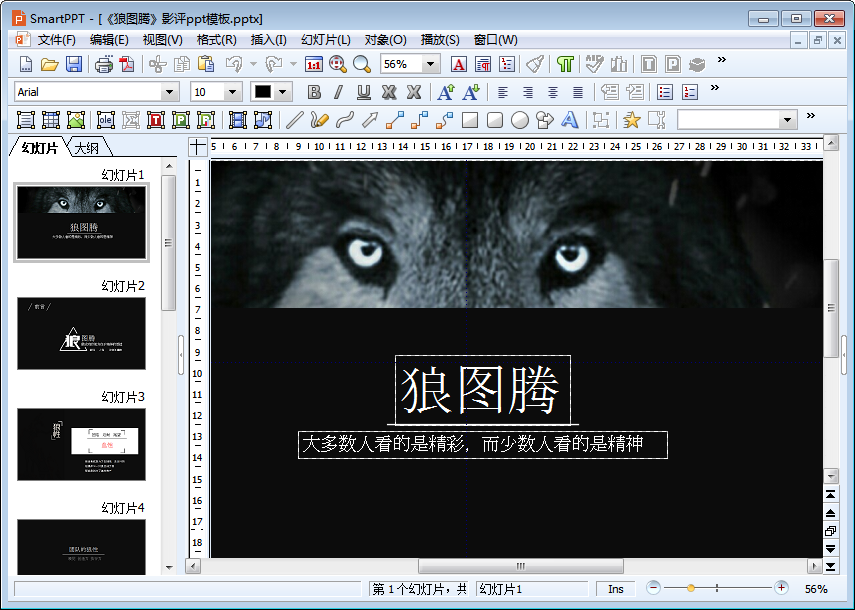
Task: Select the ellipse shape tool
Action: click(x=520, y=120)
